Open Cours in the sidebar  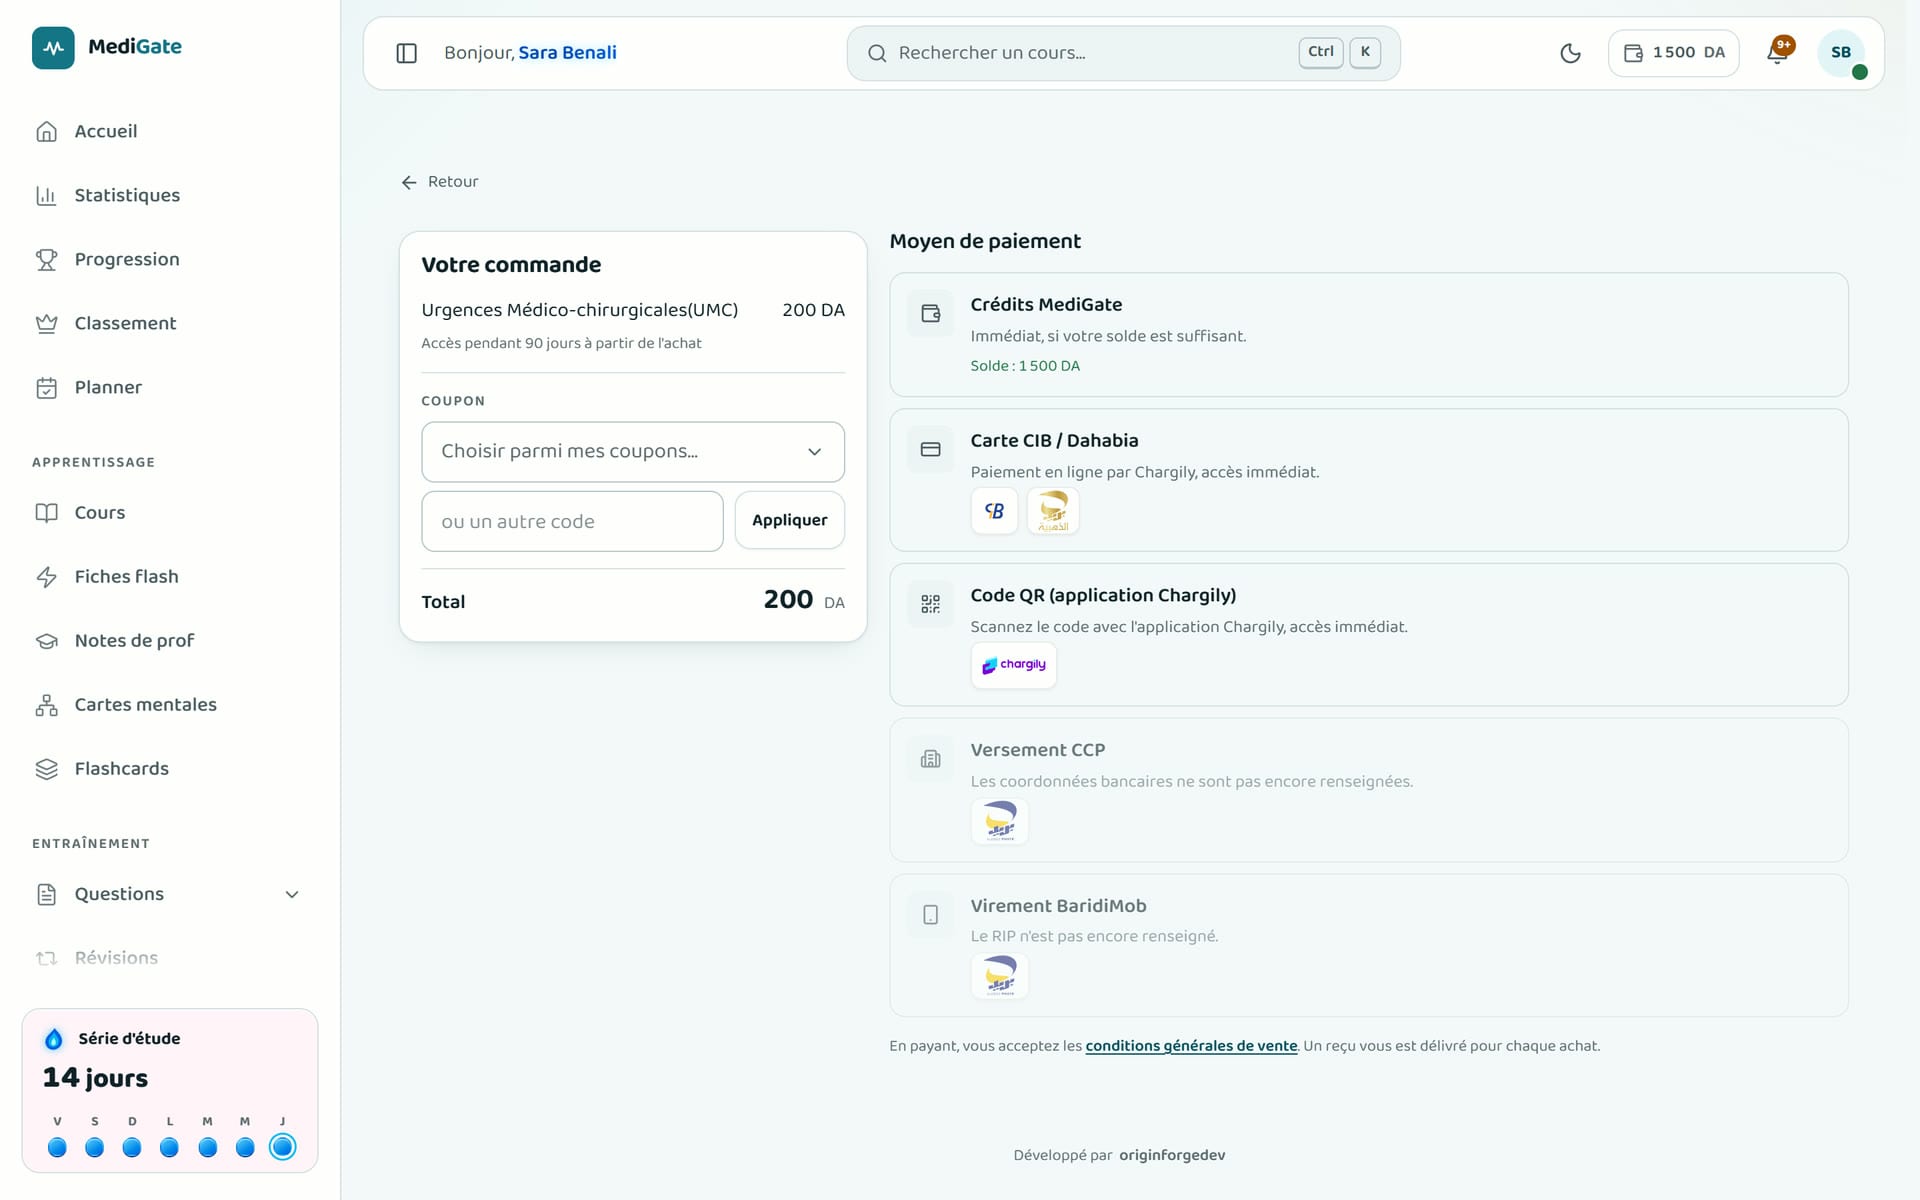(170, 512)
